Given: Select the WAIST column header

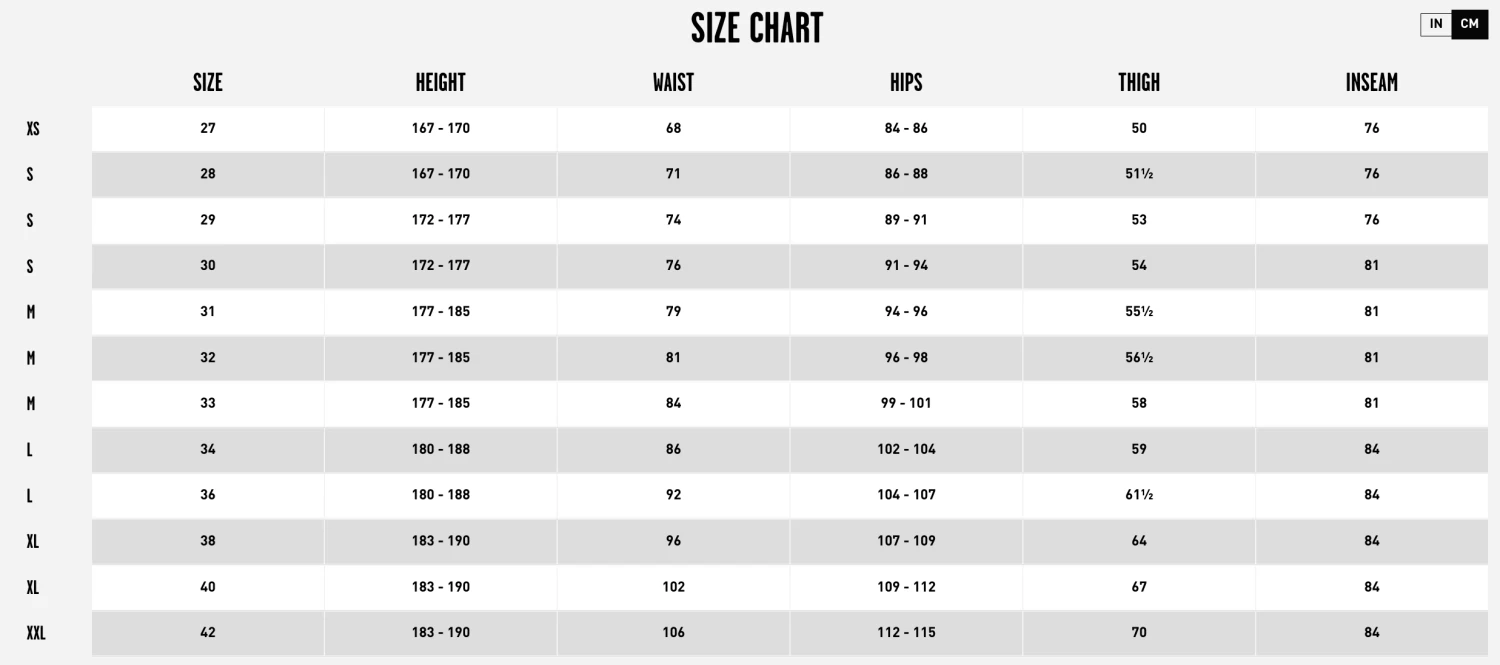Looking at the screenshot, I should (x=673, y=83).
